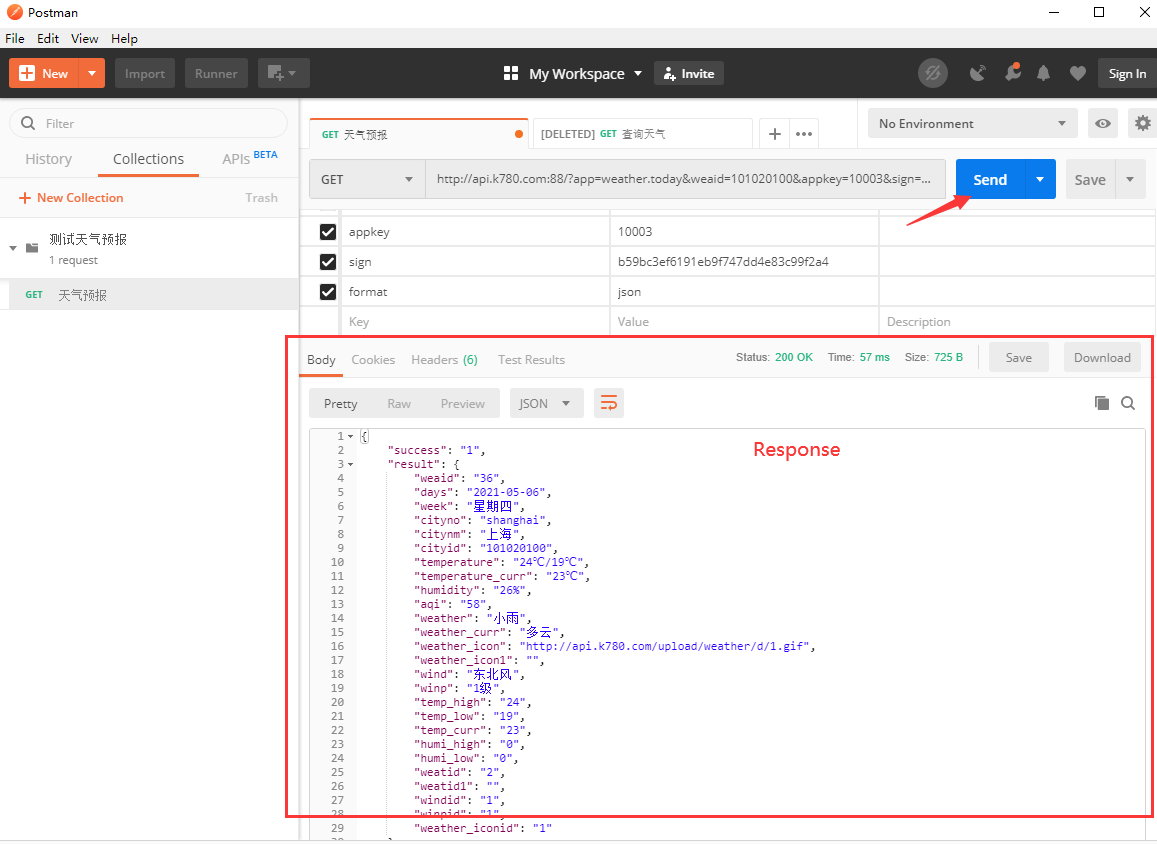The image size is (1157, 844).
Task: Open the File menu
Action: (x=15, y=38)
